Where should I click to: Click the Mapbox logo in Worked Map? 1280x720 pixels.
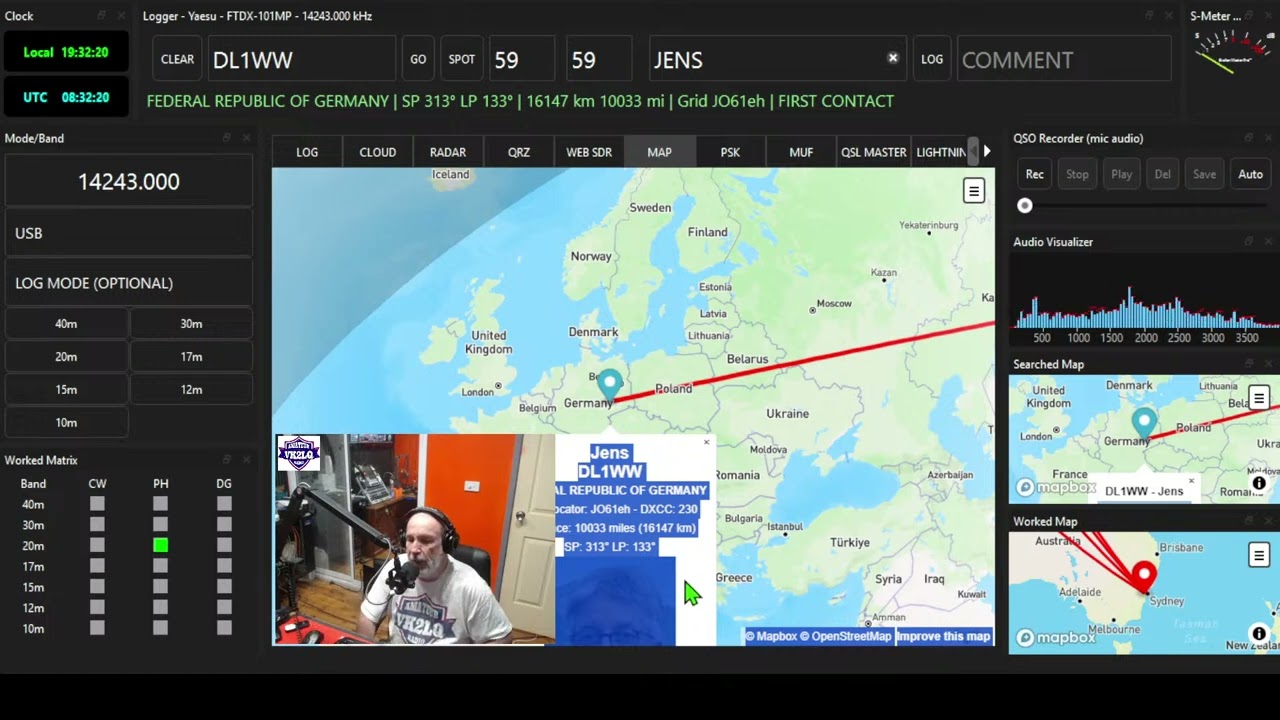(1056, 637)
